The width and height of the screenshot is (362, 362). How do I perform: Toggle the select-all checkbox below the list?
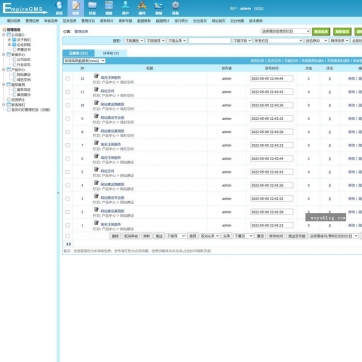[68, 236]
